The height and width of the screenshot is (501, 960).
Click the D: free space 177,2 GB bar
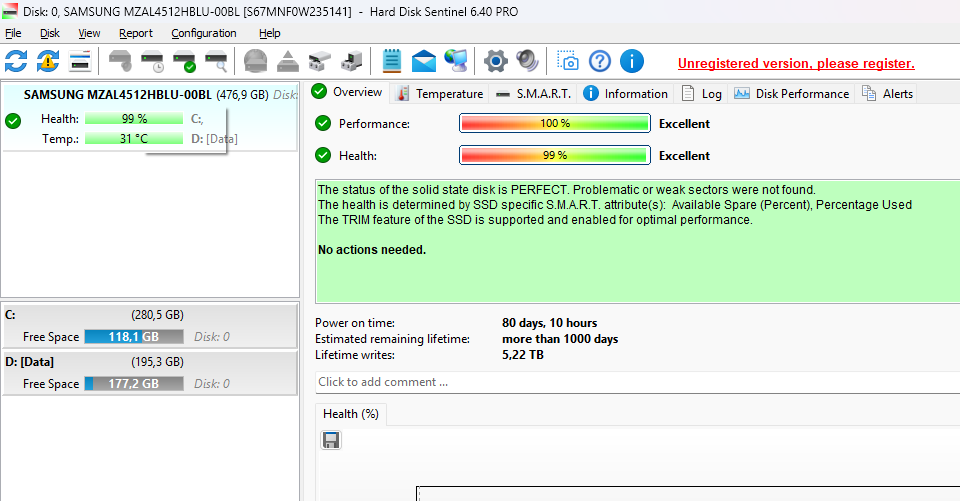(133, 384)
